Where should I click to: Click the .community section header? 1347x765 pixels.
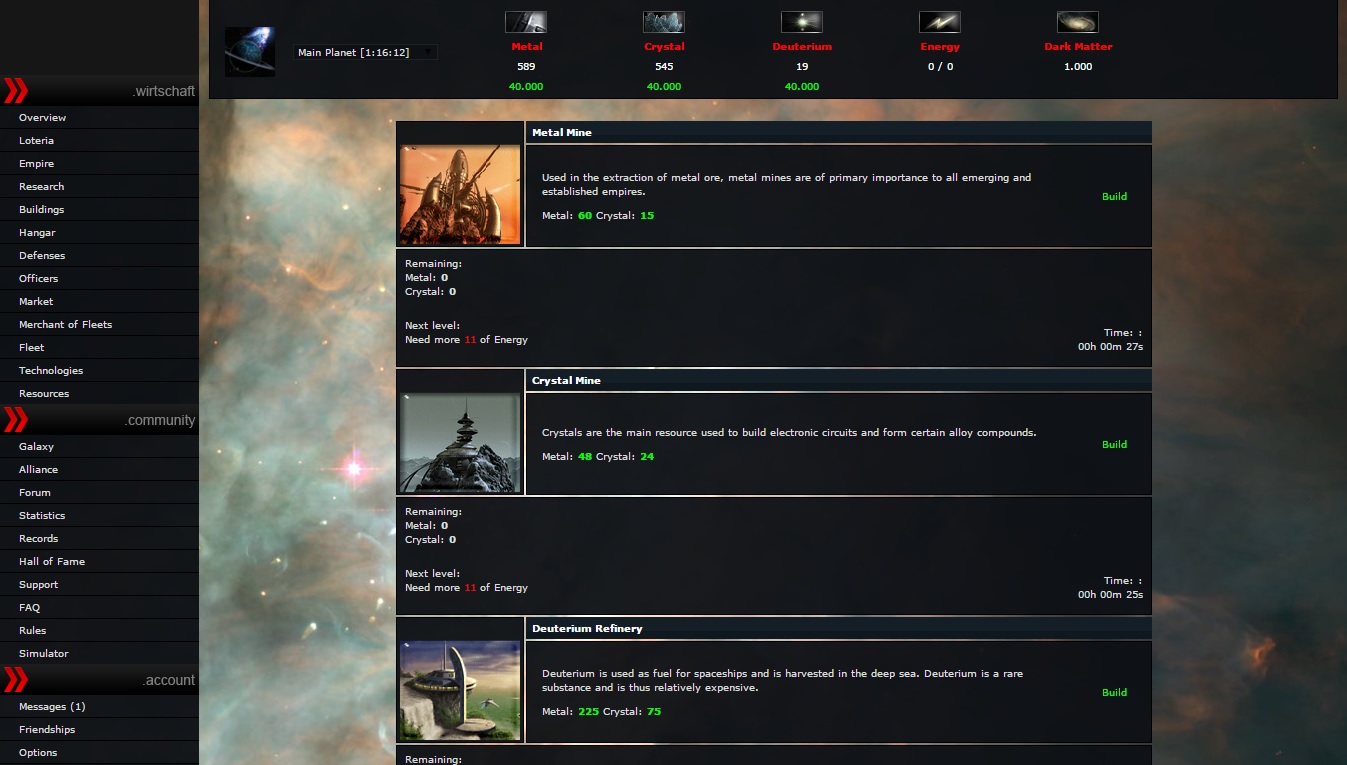99,420
